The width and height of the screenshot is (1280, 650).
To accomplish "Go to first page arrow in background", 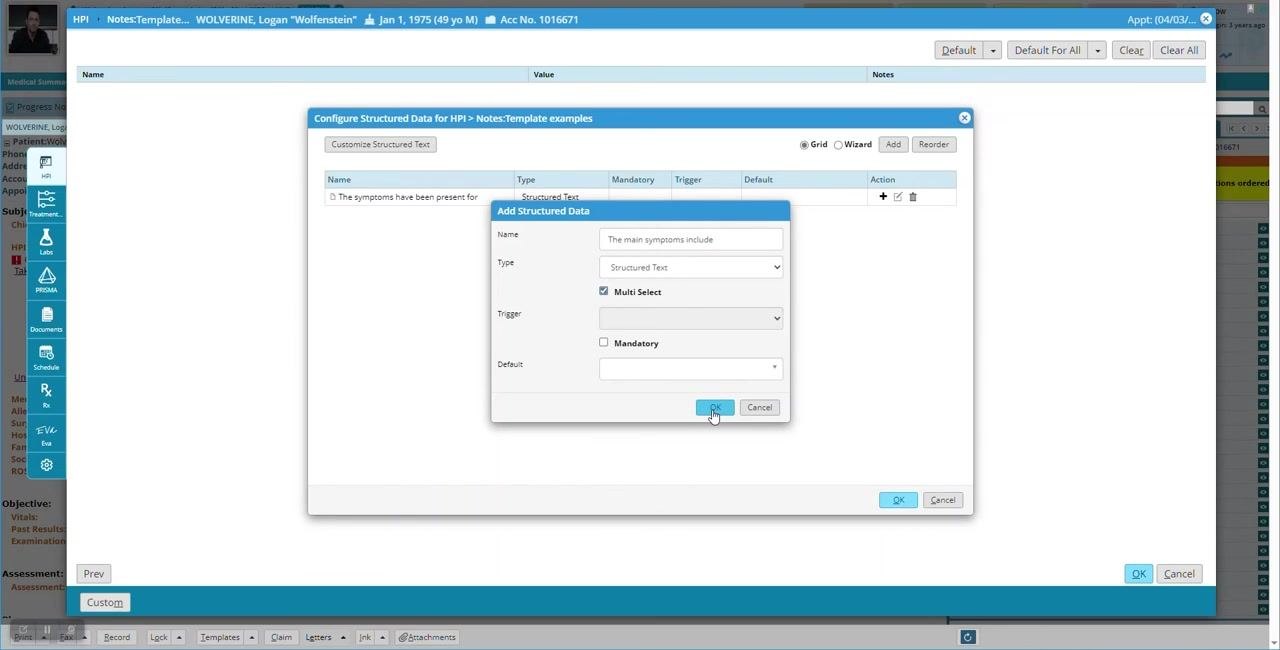I will pyautogui.click(x=1231, y=128).
